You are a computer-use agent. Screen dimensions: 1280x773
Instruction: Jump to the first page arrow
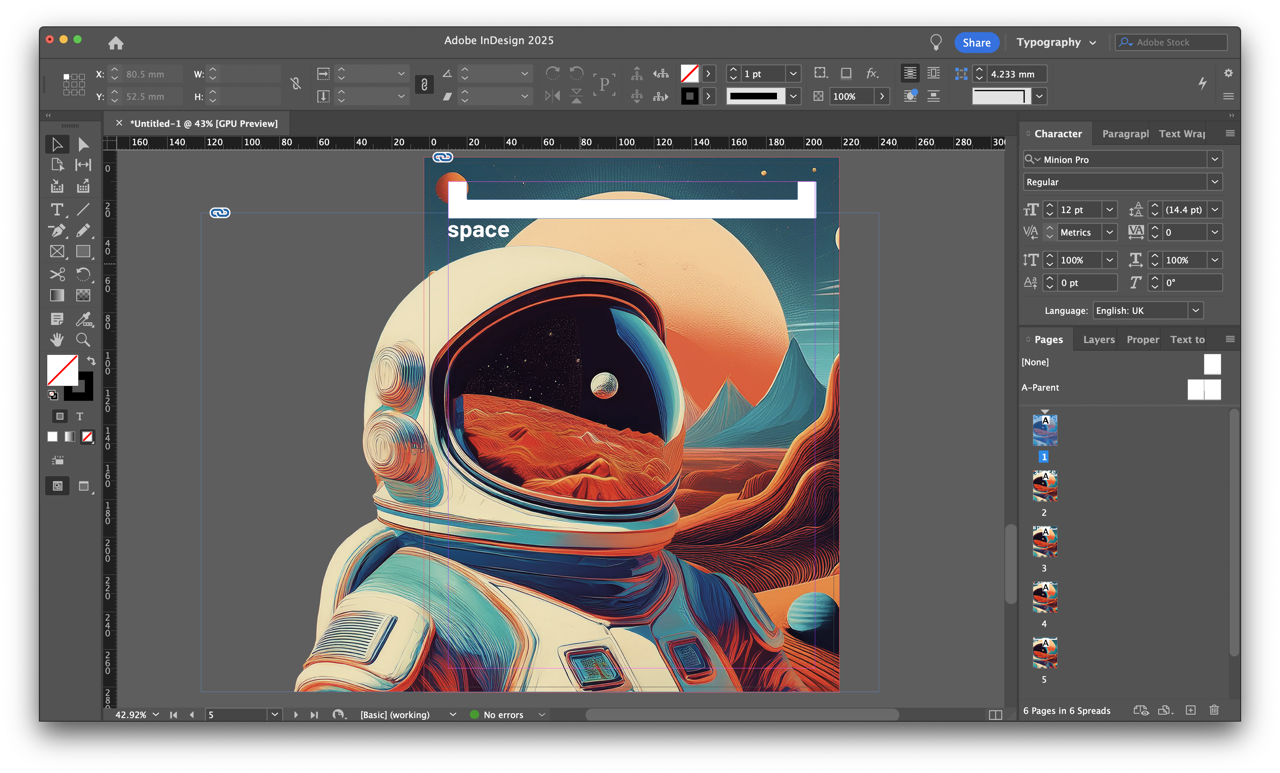tap(174, 715)
